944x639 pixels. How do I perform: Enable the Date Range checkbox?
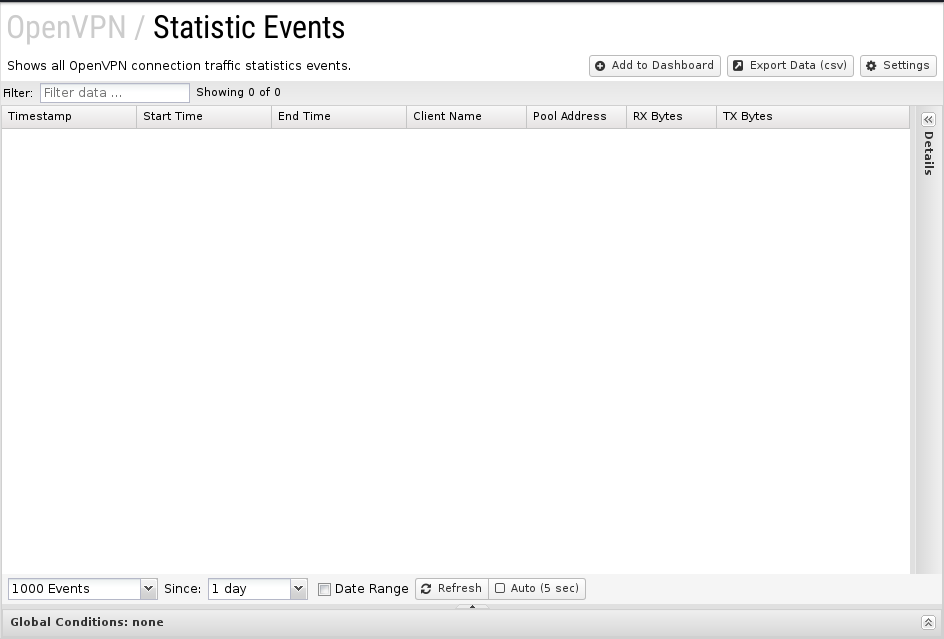324,590
